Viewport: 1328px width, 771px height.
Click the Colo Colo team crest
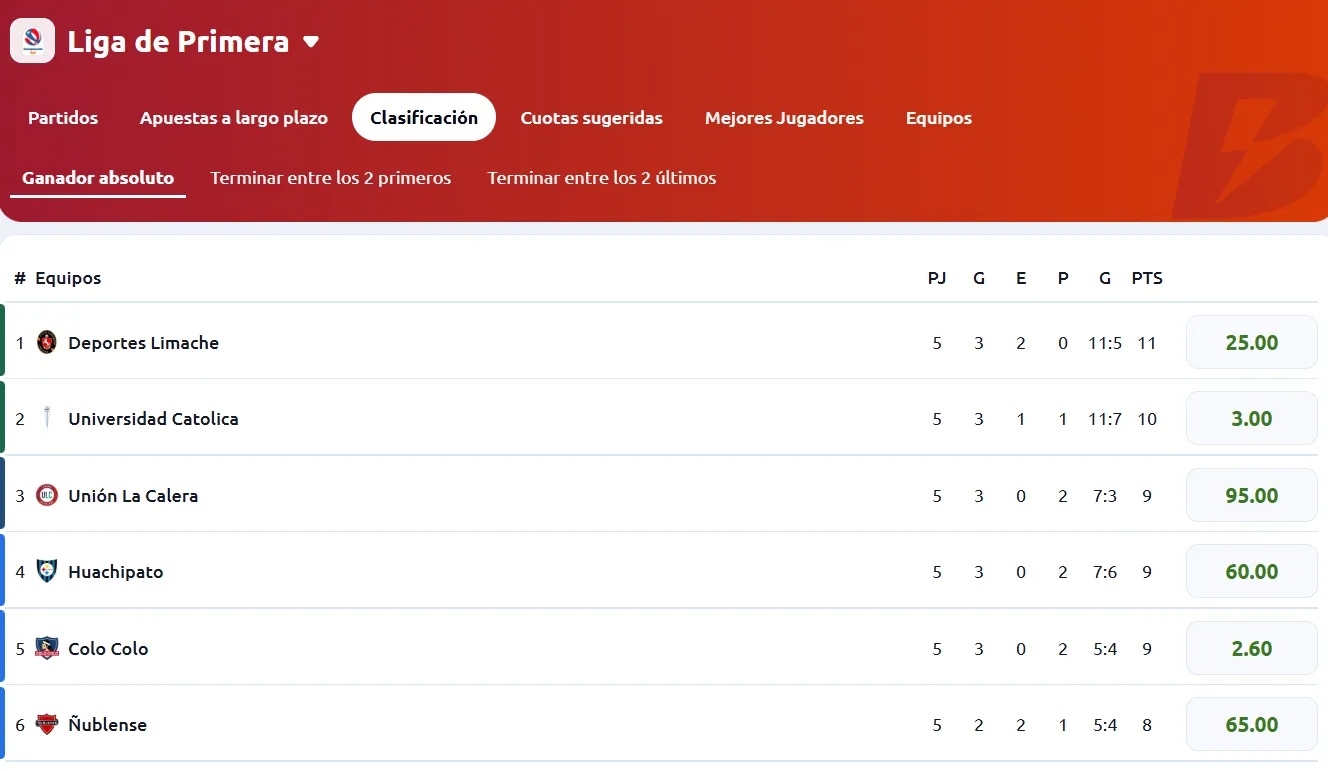[x=47, y=648]
